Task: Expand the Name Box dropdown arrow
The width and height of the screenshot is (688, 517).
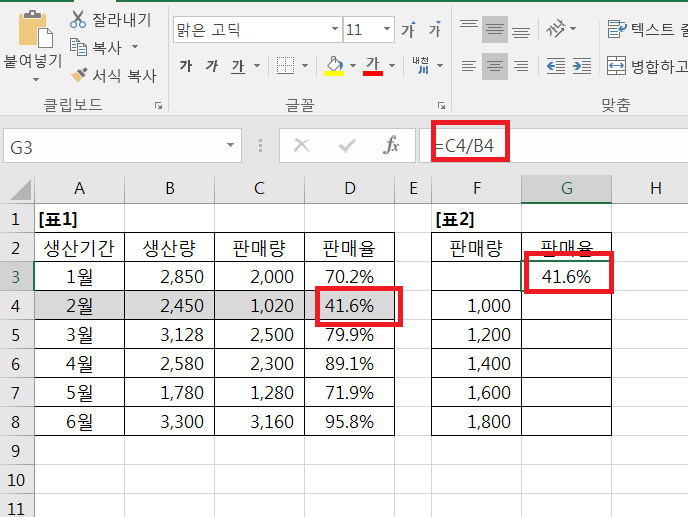Action: (x=231, y=147)
